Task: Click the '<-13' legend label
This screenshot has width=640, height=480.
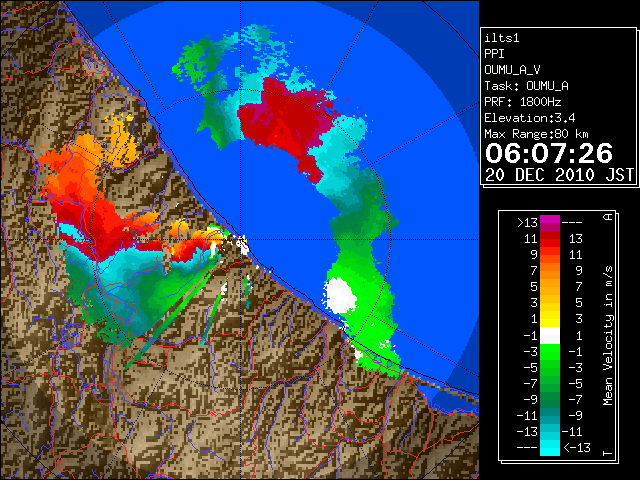Action: coord(576,447)
